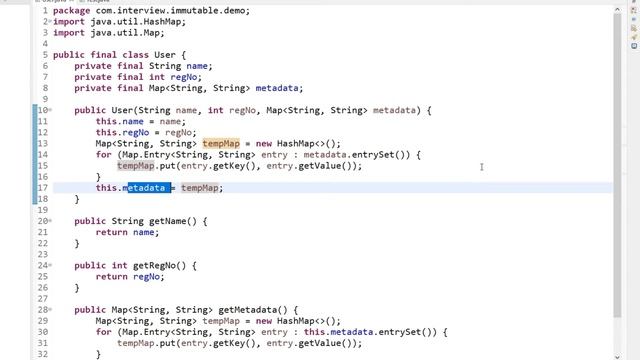Collapse the getRegNo method fold on line 24
The width and height of the screenshot is (640, 360).
(50, 265)
